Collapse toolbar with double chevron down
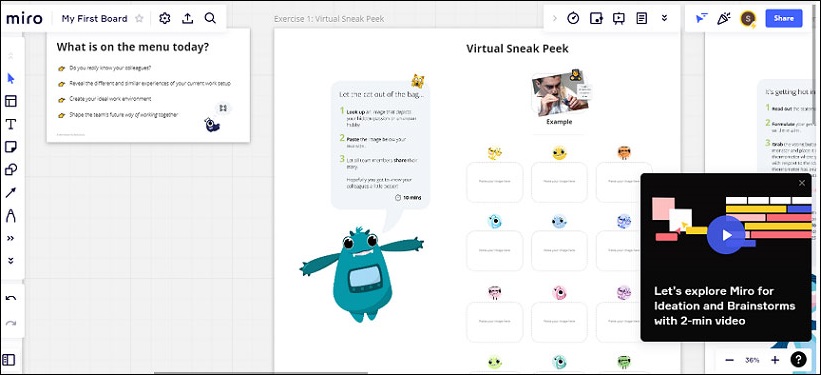The image size is (821, 375). 11,260
